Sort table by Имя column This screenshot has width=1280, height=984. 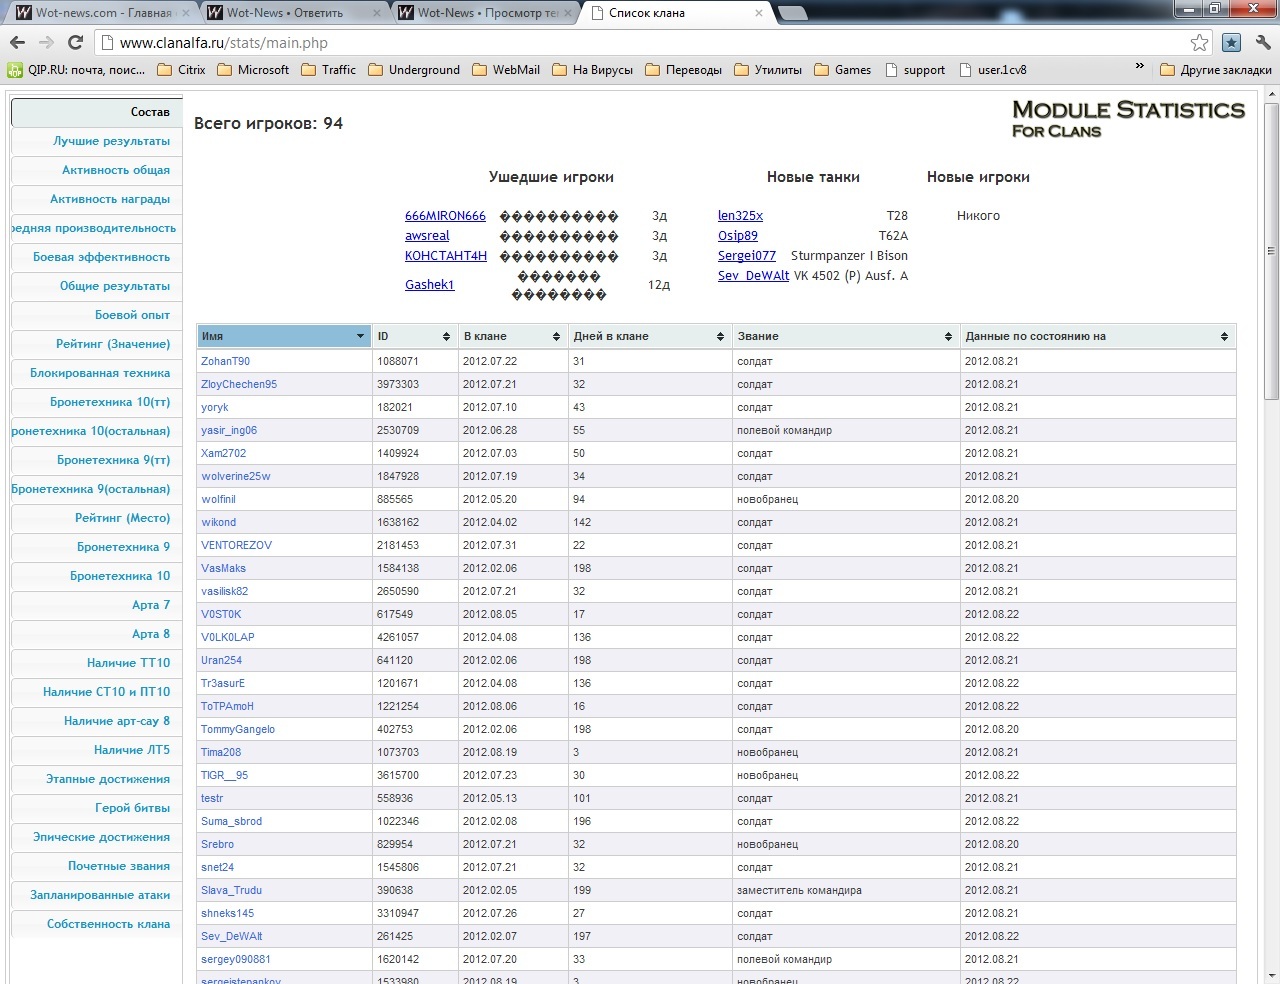tap(284, 336)
